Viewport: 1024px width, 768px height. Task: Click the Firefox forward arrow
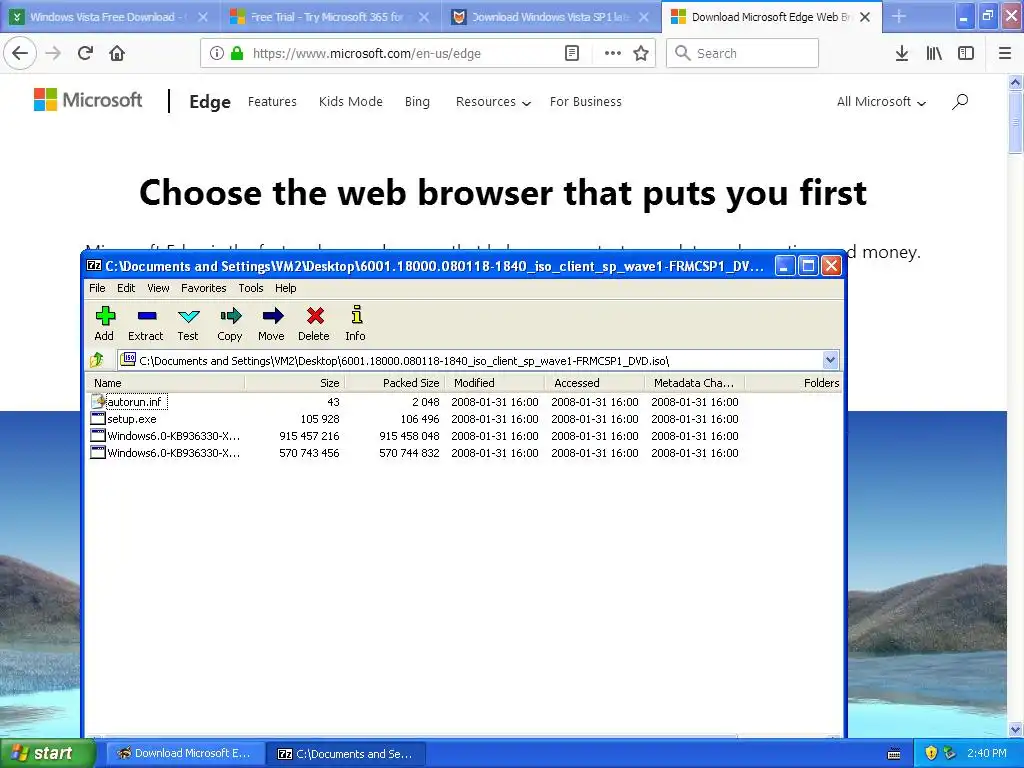53,53
